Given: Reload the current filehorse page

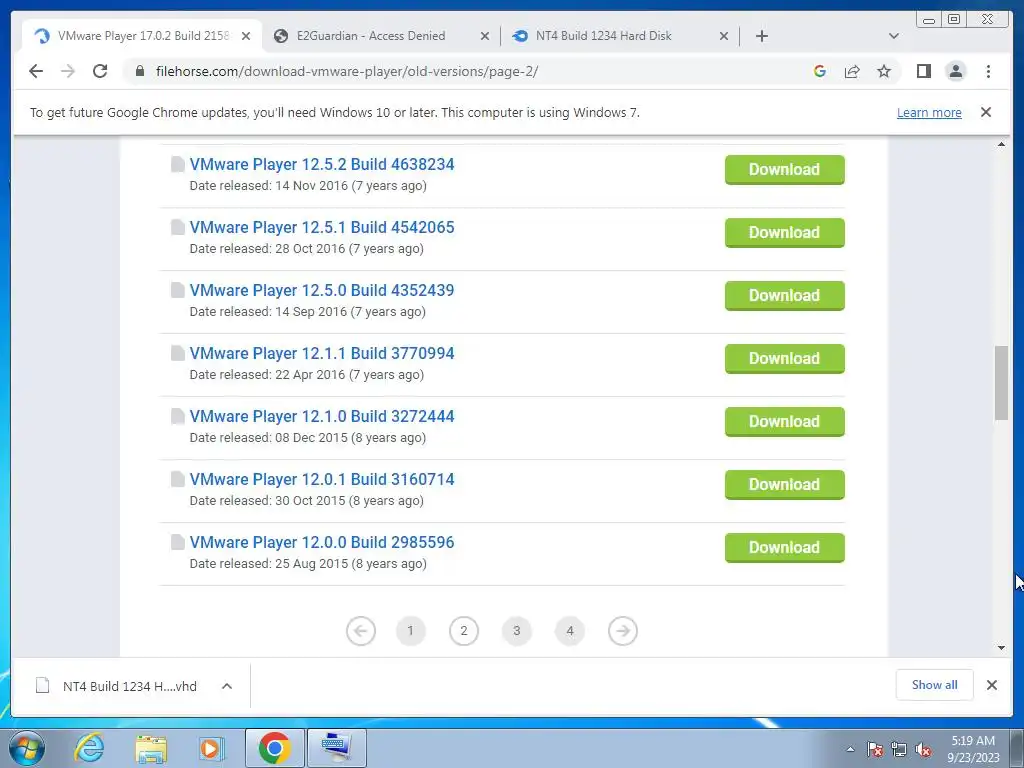Looking at the screenshot, I should coord(100,71).
